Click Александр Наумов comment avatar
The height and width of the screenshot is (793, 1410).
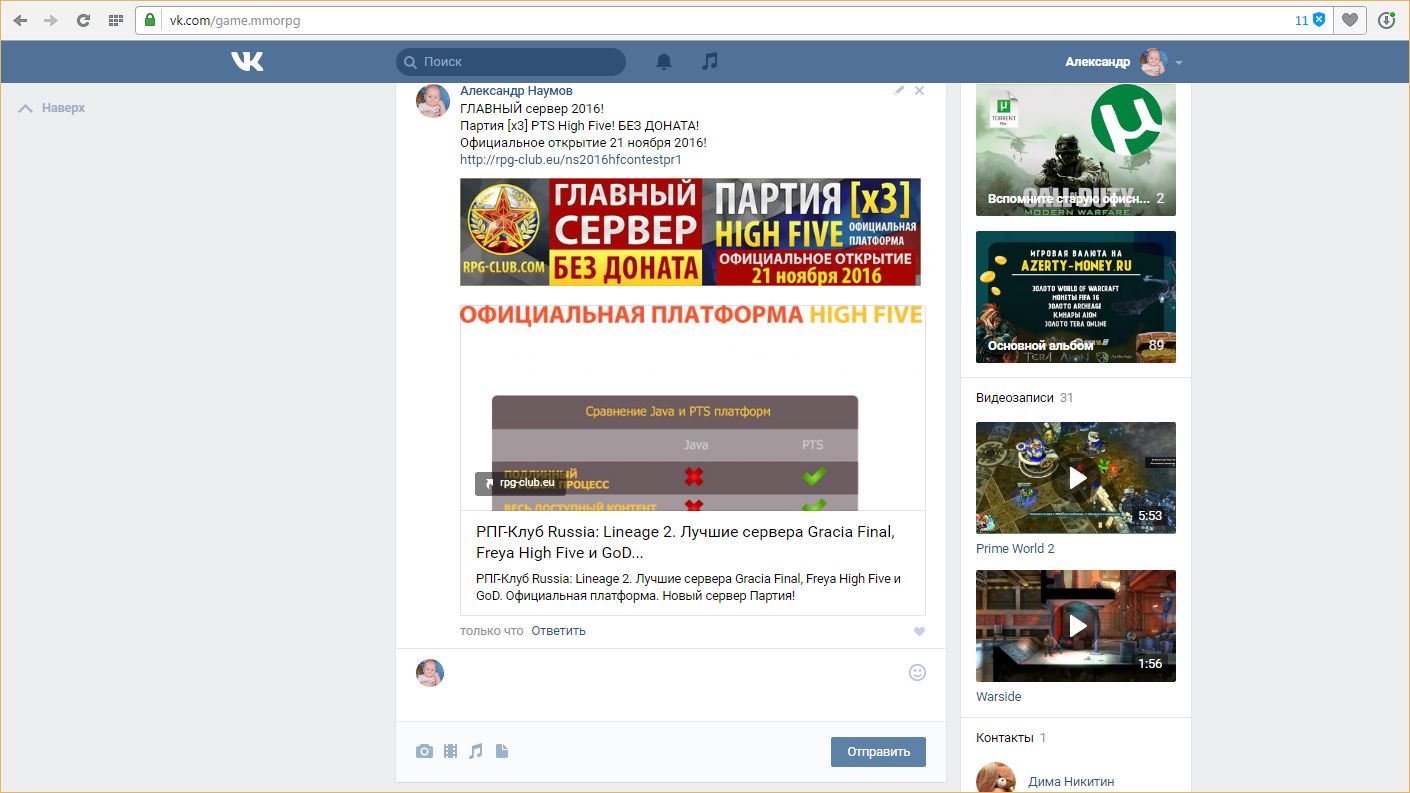[x=433, y=101]
